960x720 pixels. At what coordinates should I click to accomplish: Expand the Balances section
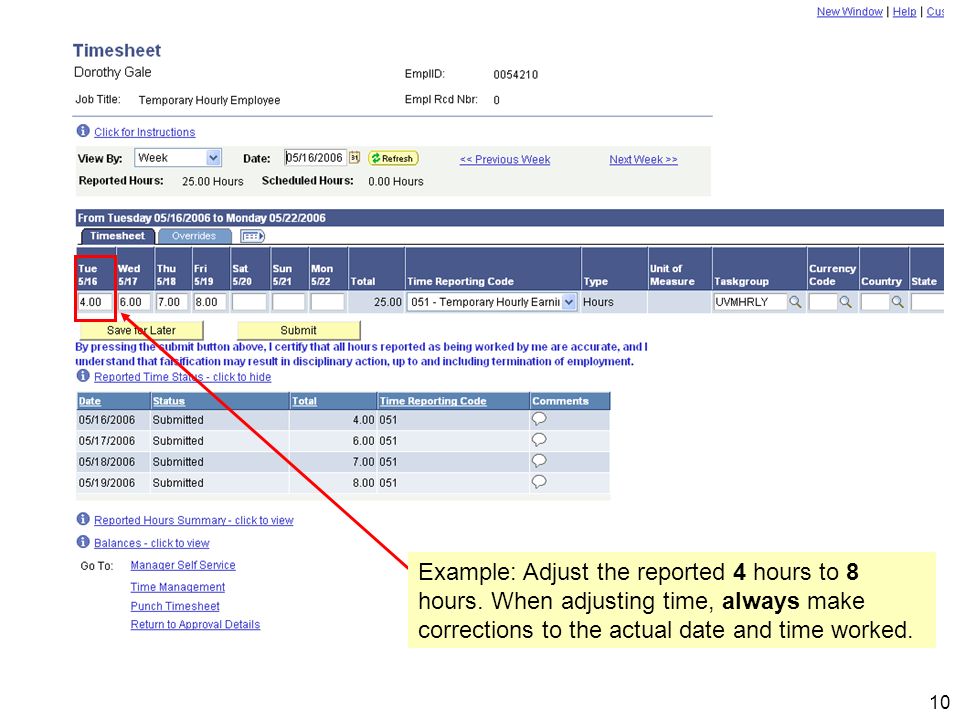pos(151,543)
